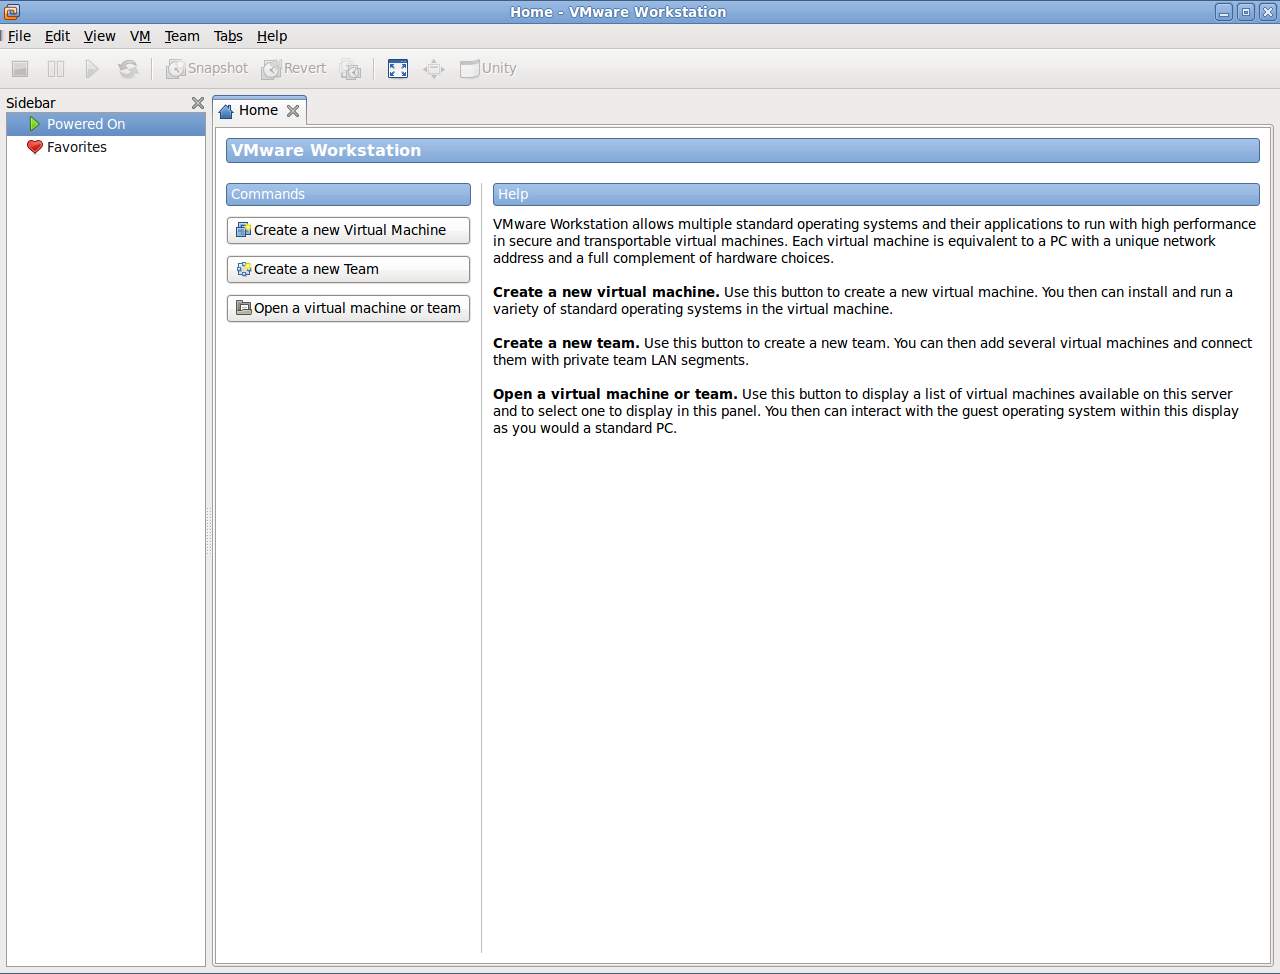
Task: Open the View menu
Action: tap(99, 36)
